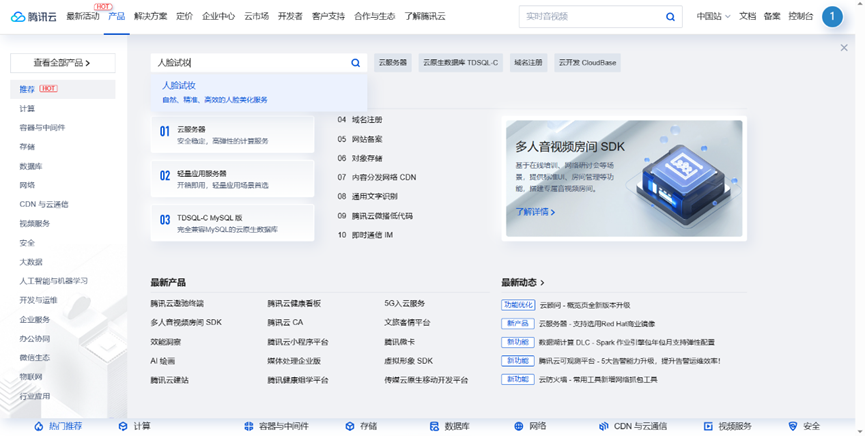
Task: Click the 域名注册 quick tag
Action: 528,63
